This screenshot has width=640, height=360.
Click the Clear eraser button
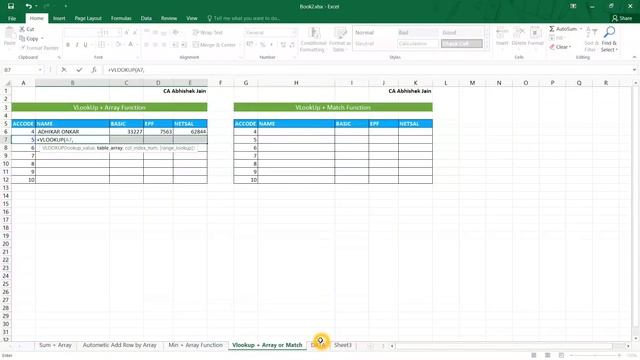click(x=559, y=47)
